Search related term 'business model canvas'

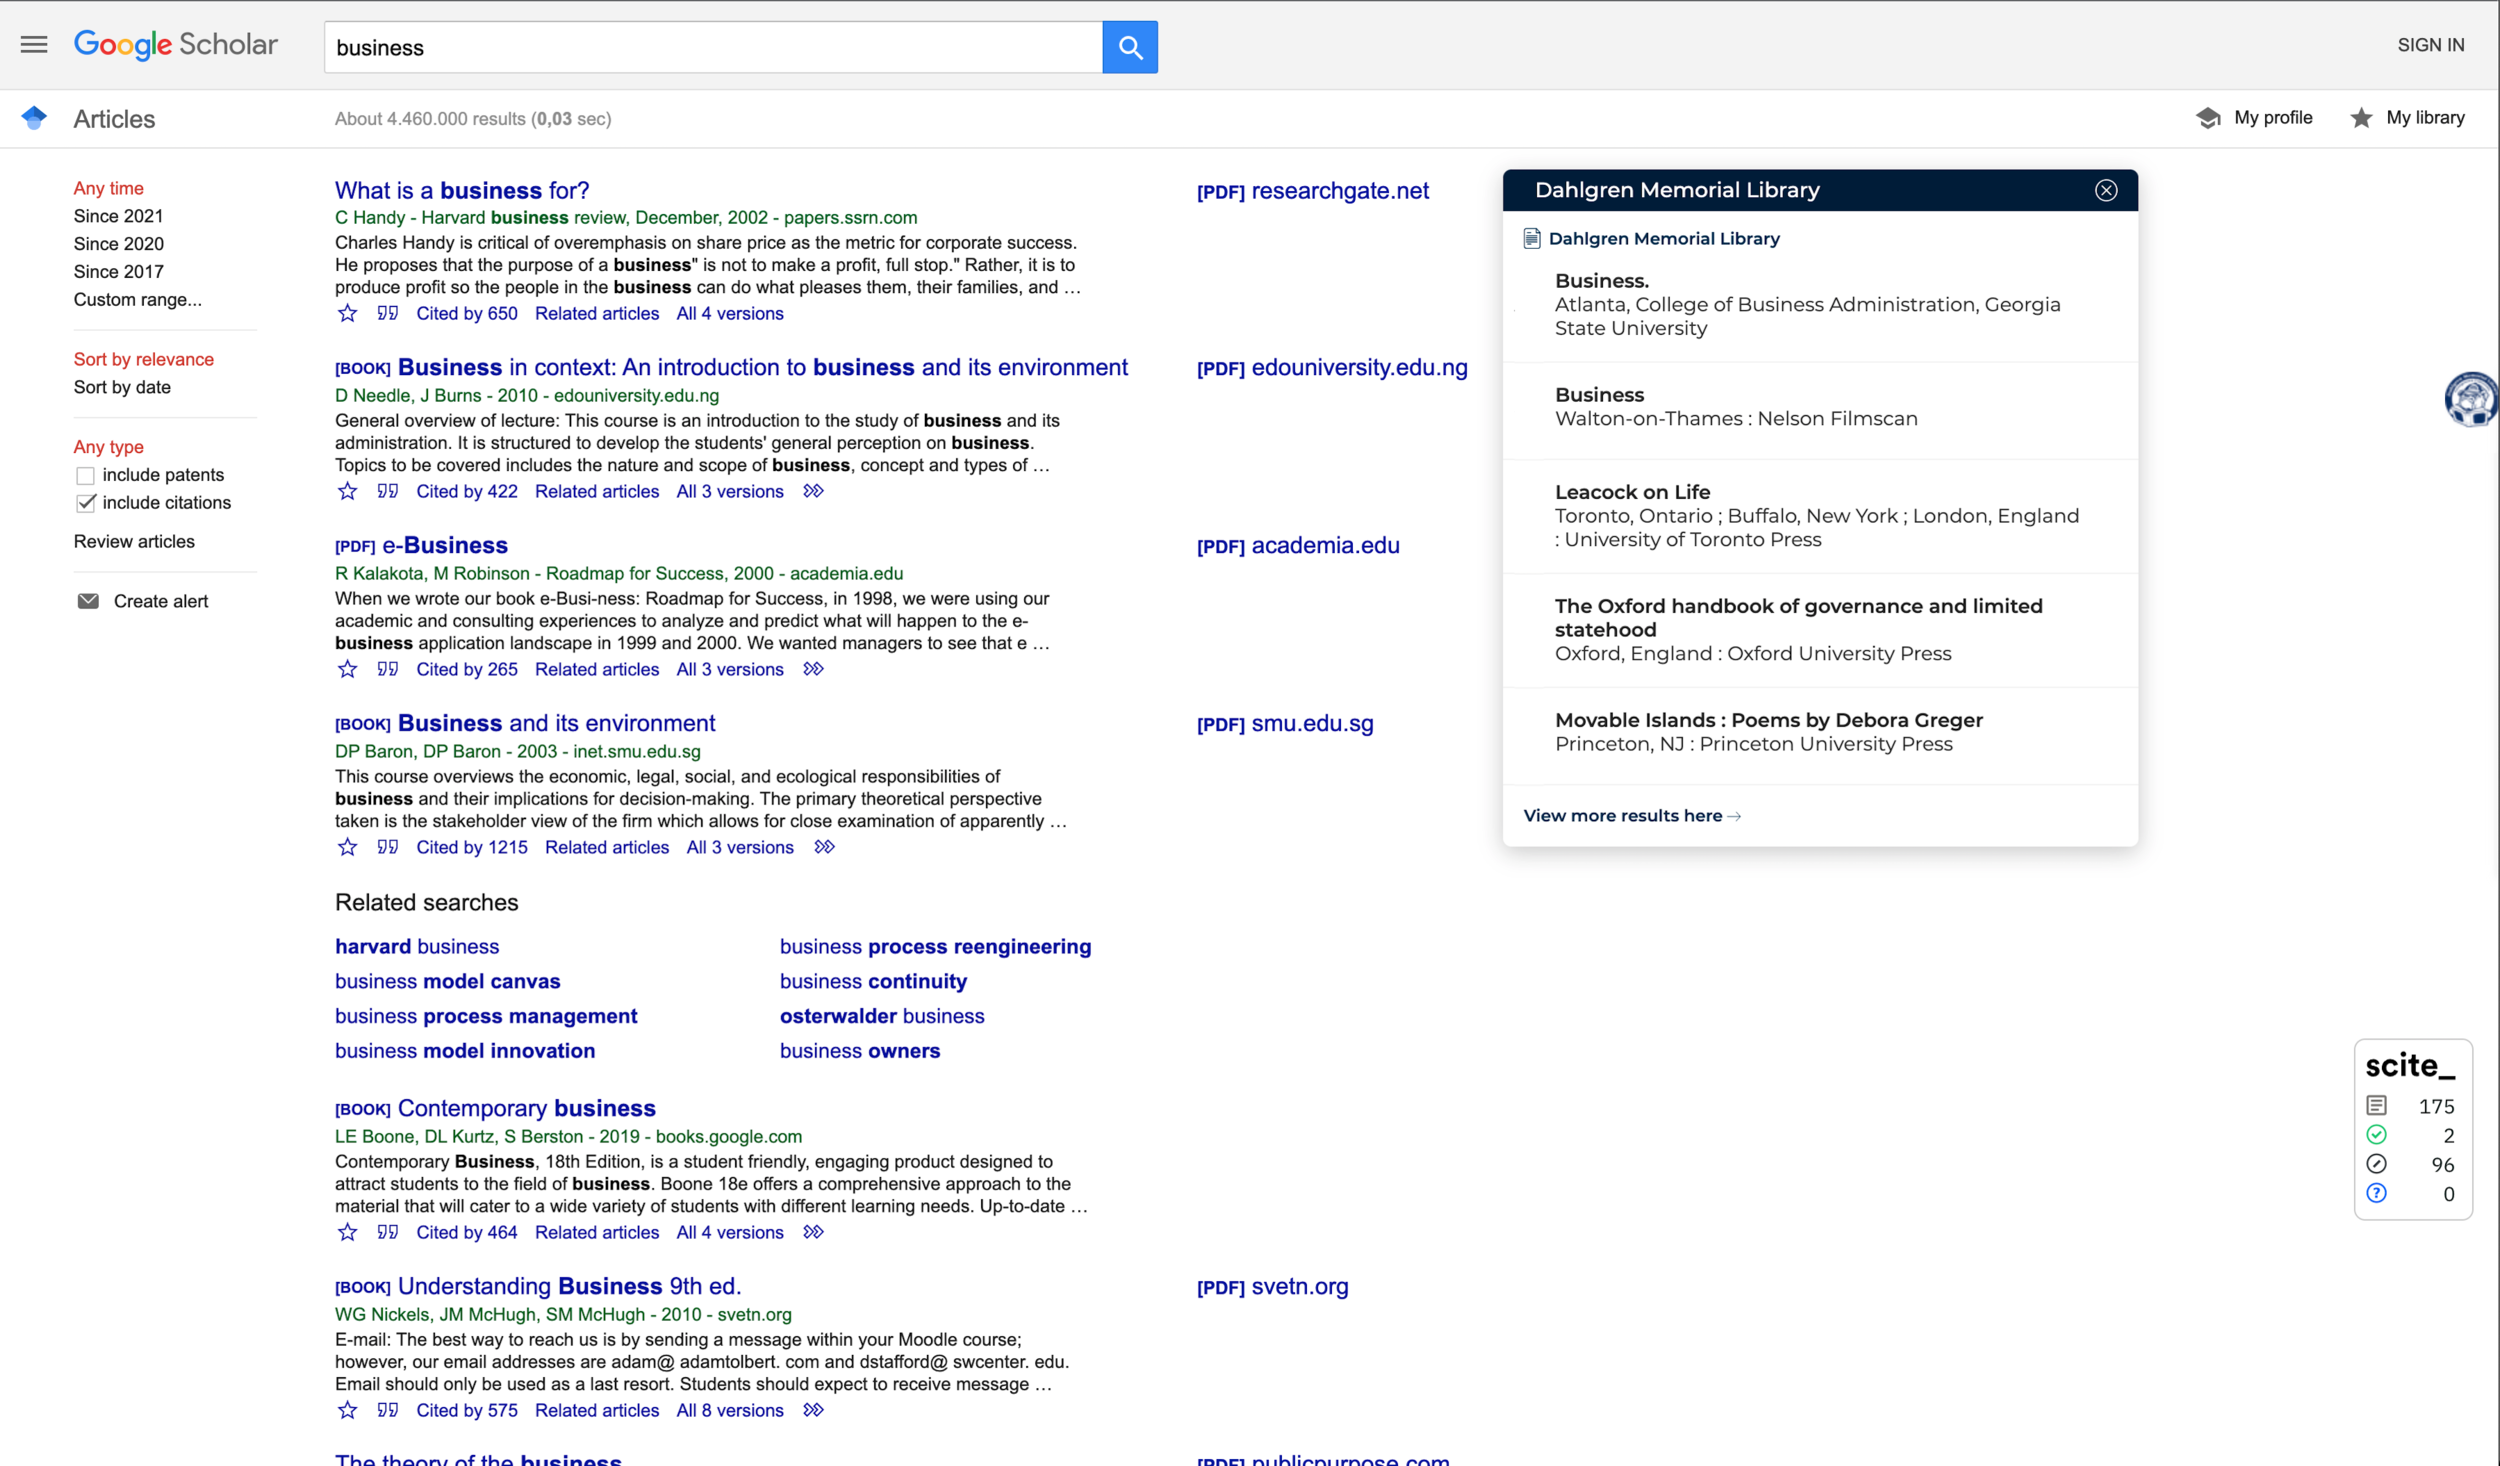pos(447,982)
